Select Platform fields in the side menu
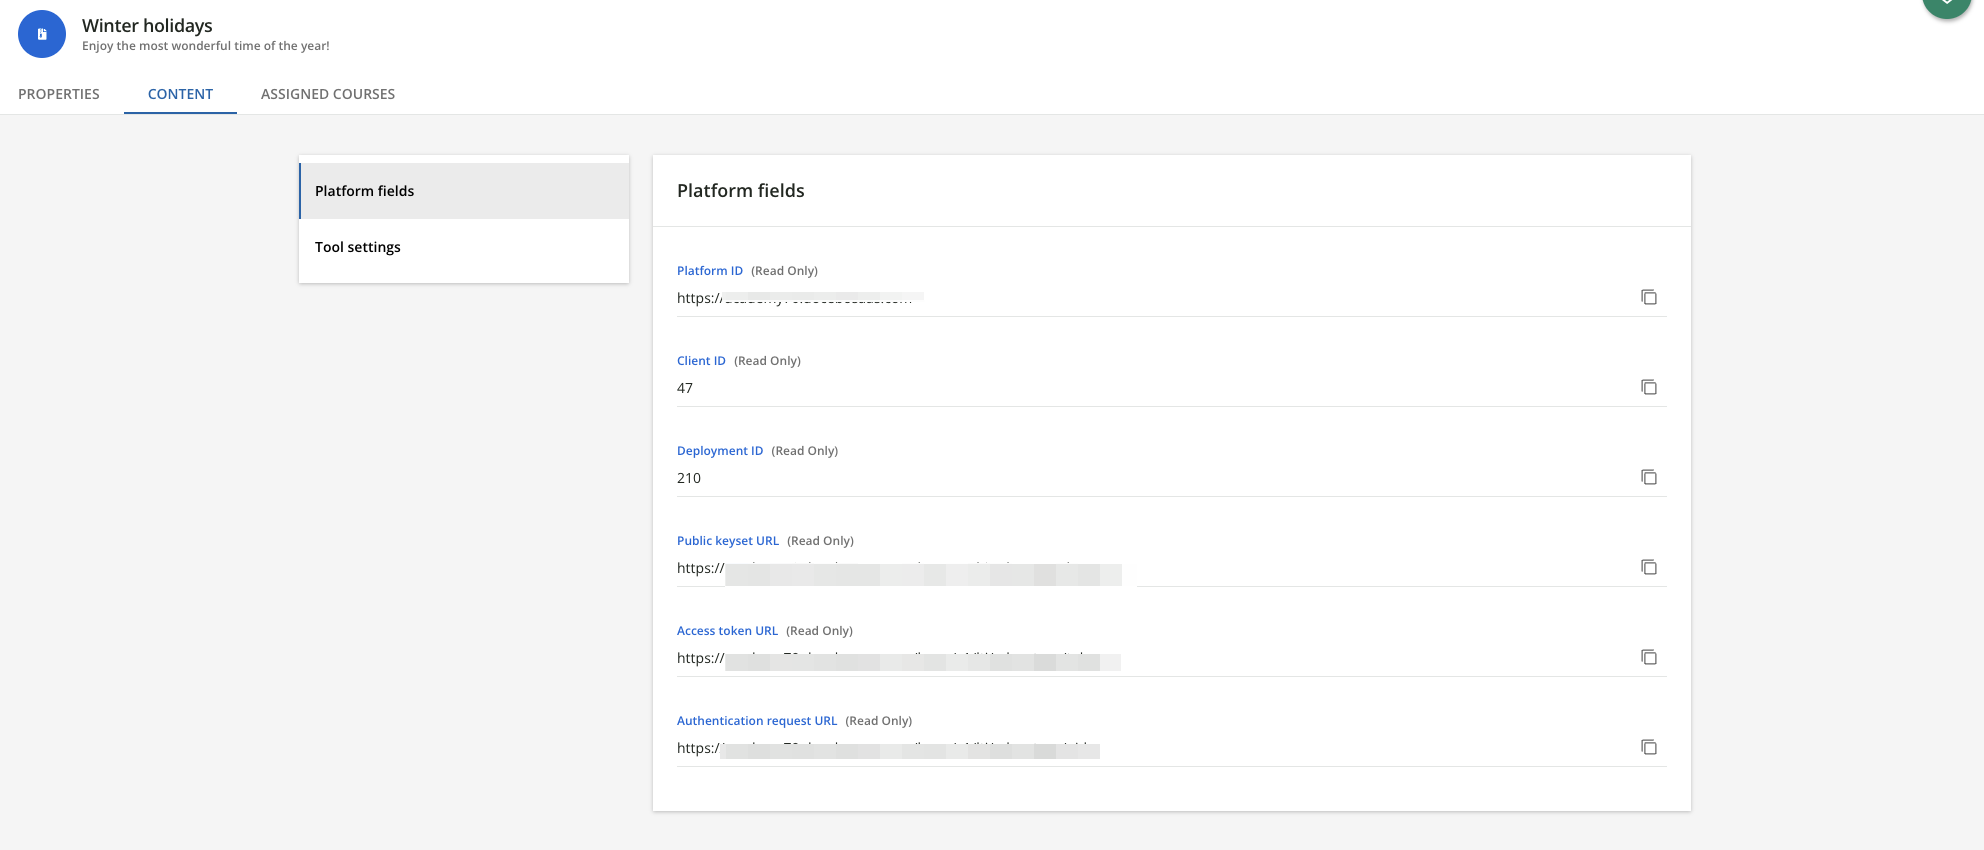This screenshot has width=1984, height=850. 464,191
